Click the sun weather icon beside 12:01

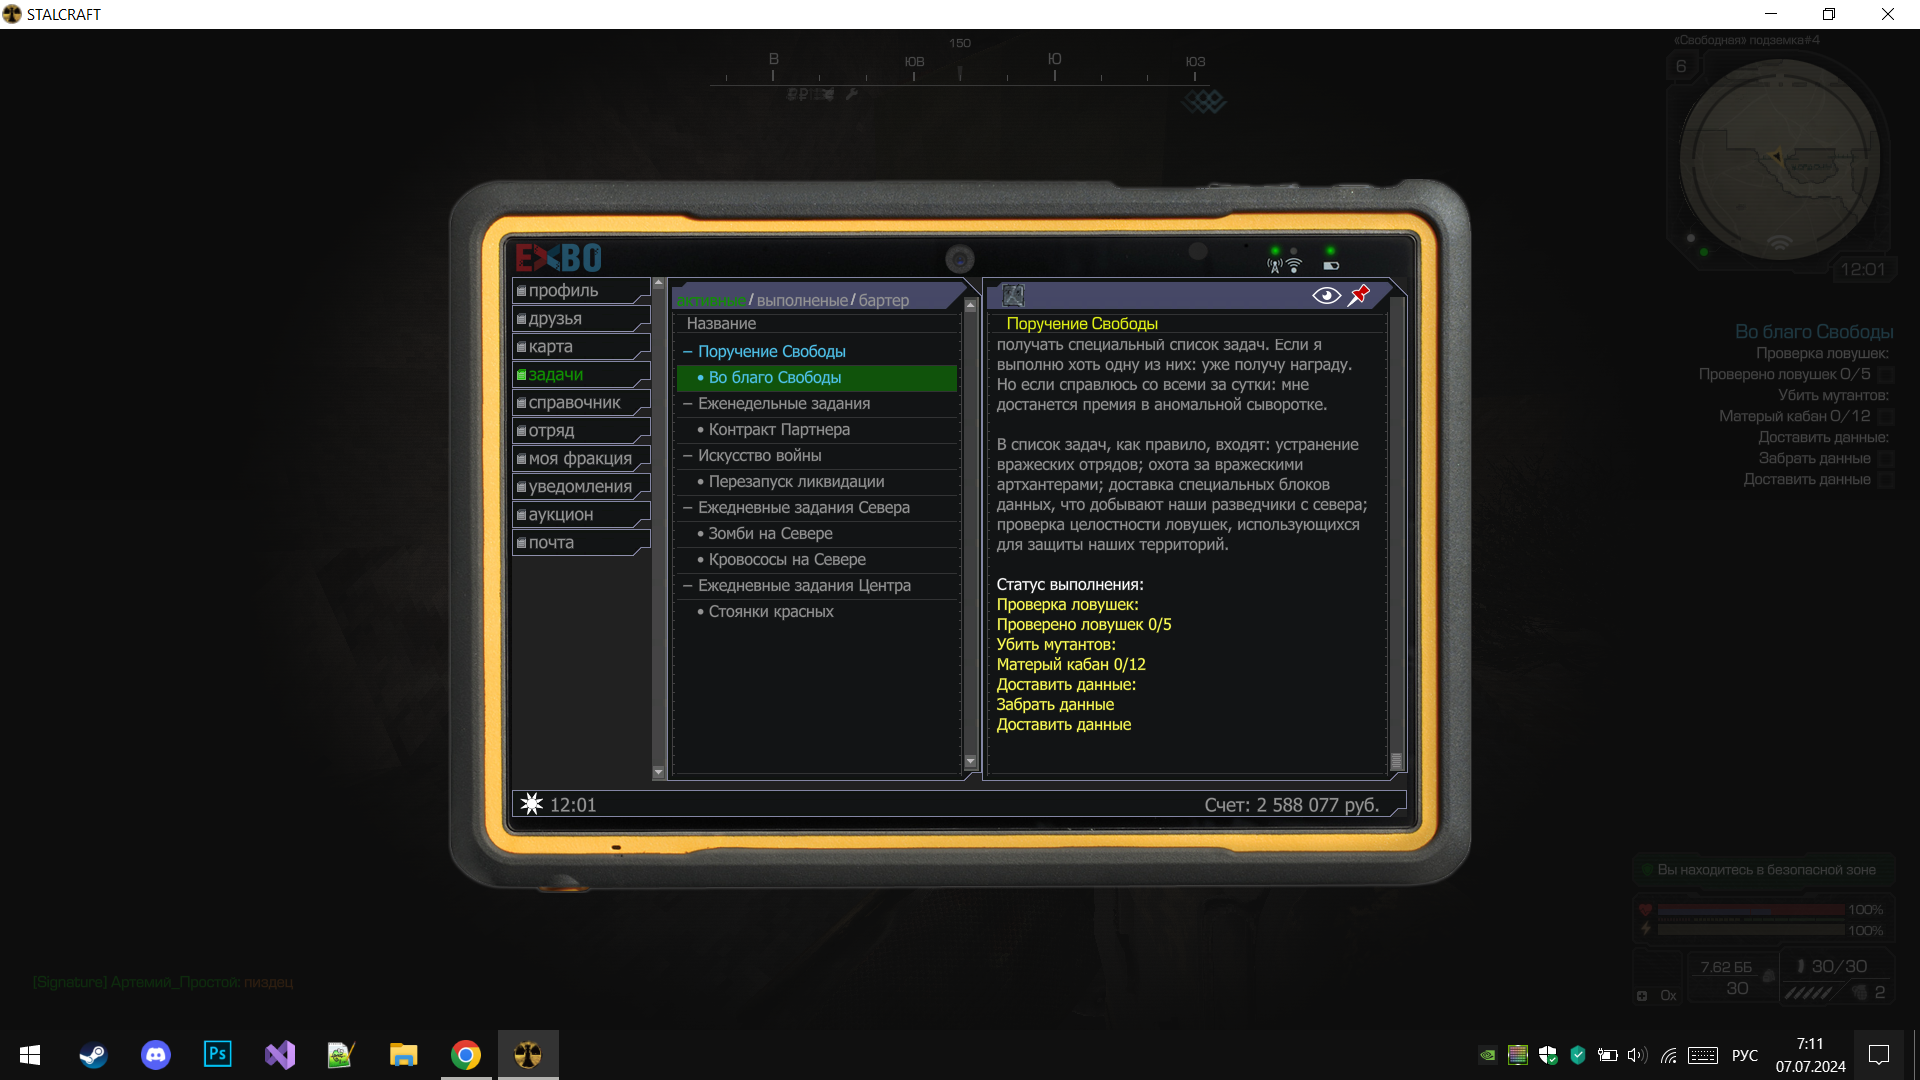(532, 804)
